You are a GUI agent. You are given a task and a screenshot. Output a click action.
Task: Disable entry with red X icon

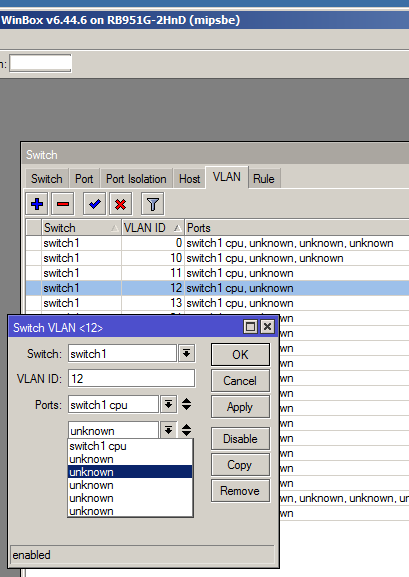[x=120, y=204]
